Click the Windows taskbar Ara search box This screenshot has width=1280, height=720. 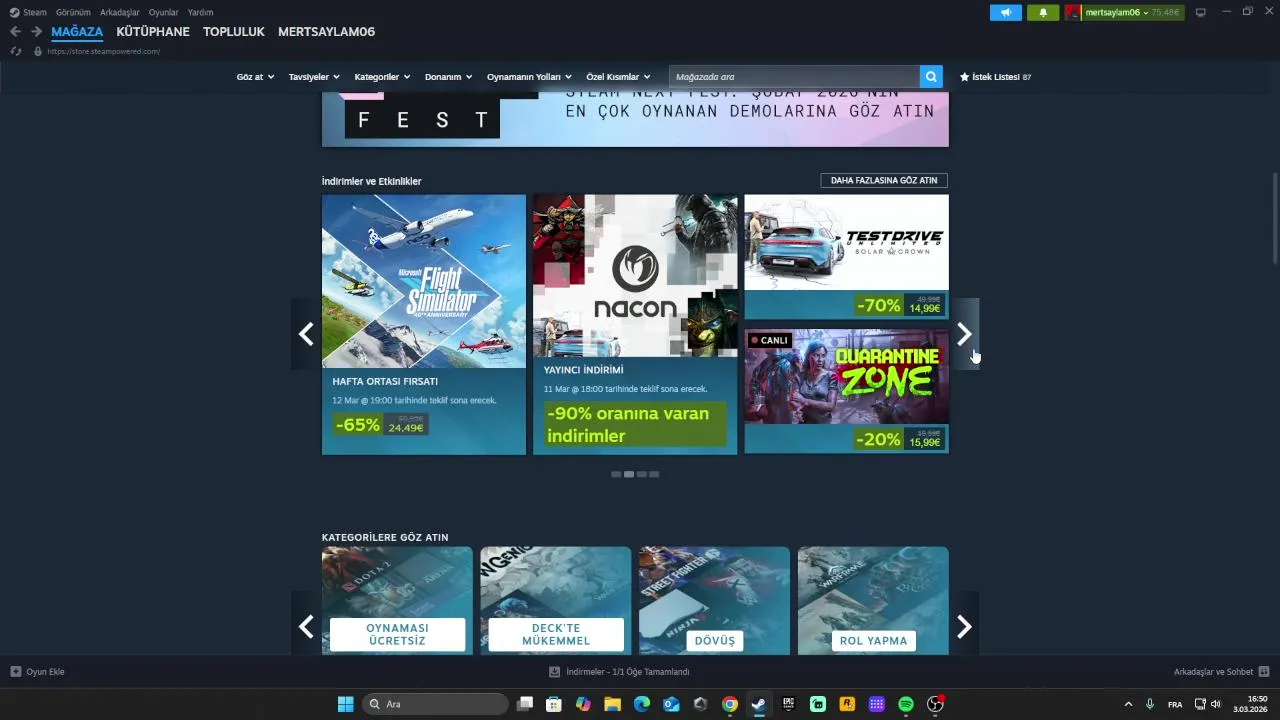click(x=435, y=704)
